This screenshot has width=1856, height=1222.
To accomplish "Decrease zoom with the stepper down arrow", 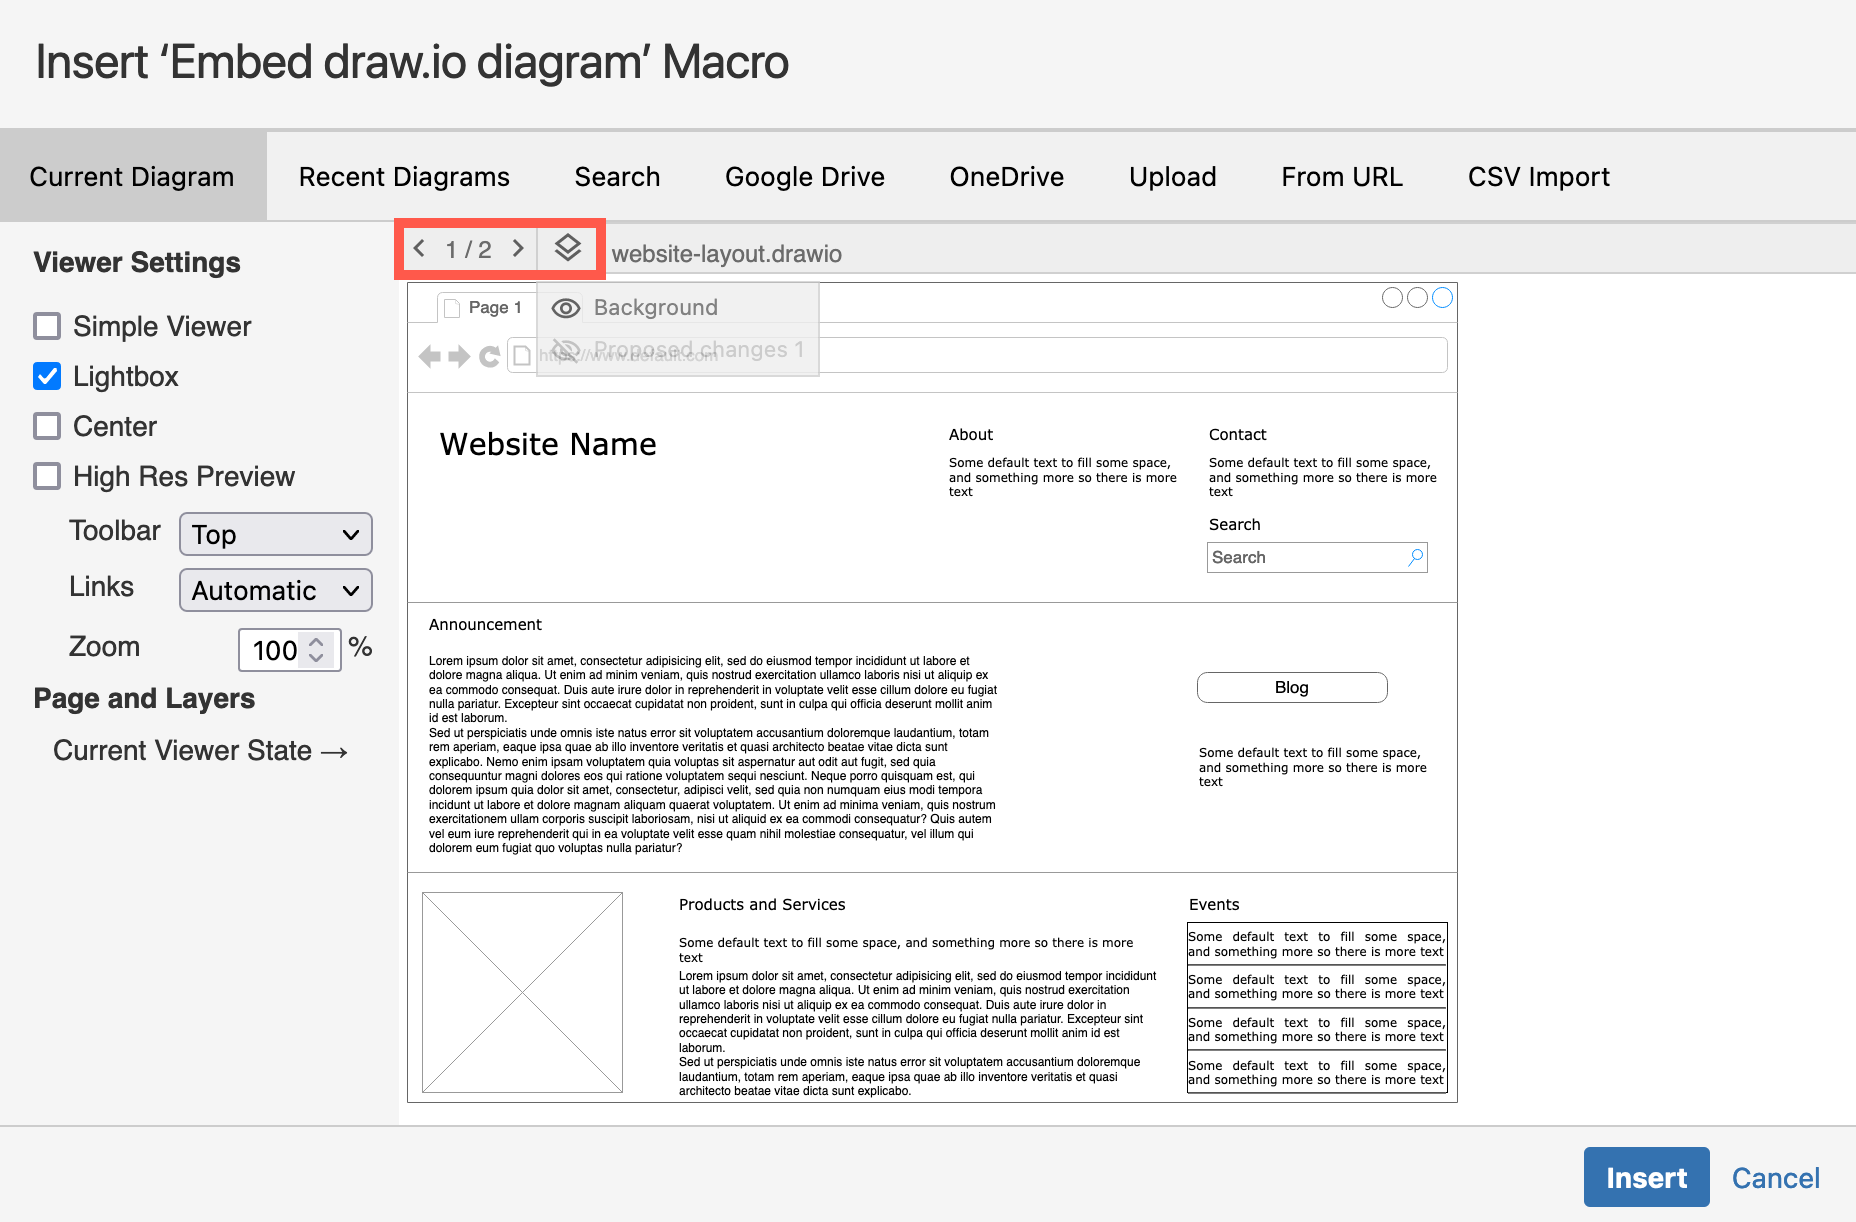I will (x=315, y=658).
